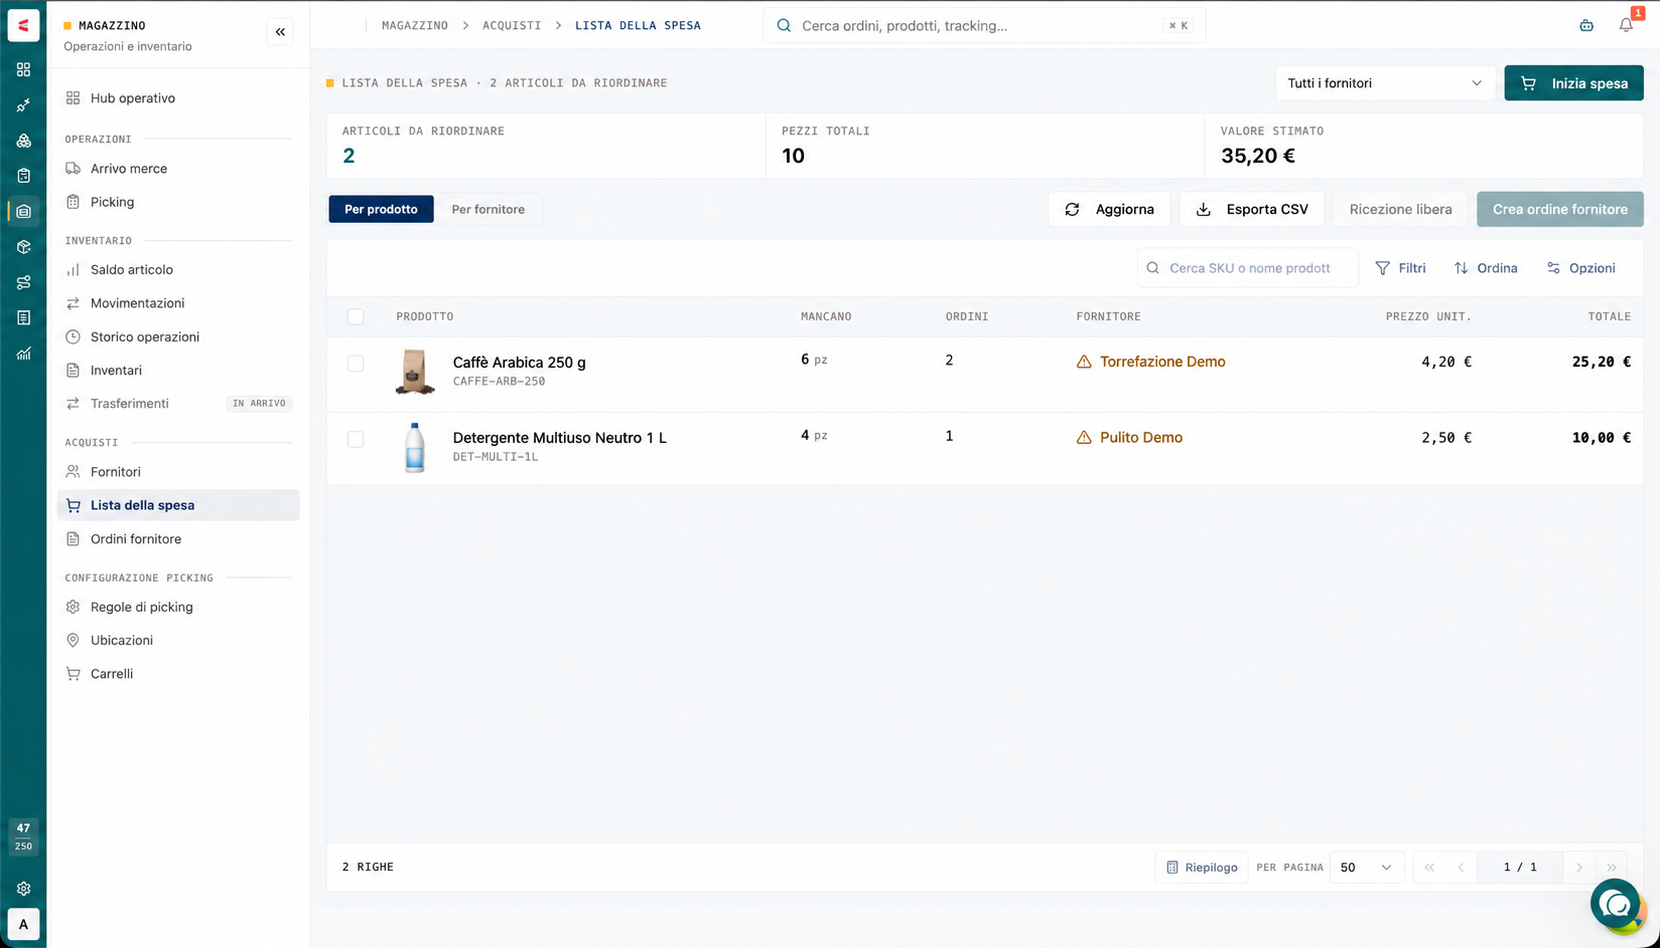Click the Caffè Arabica product thumbnail
Viewport: 1660px width, 948px height.
point(414,371)
